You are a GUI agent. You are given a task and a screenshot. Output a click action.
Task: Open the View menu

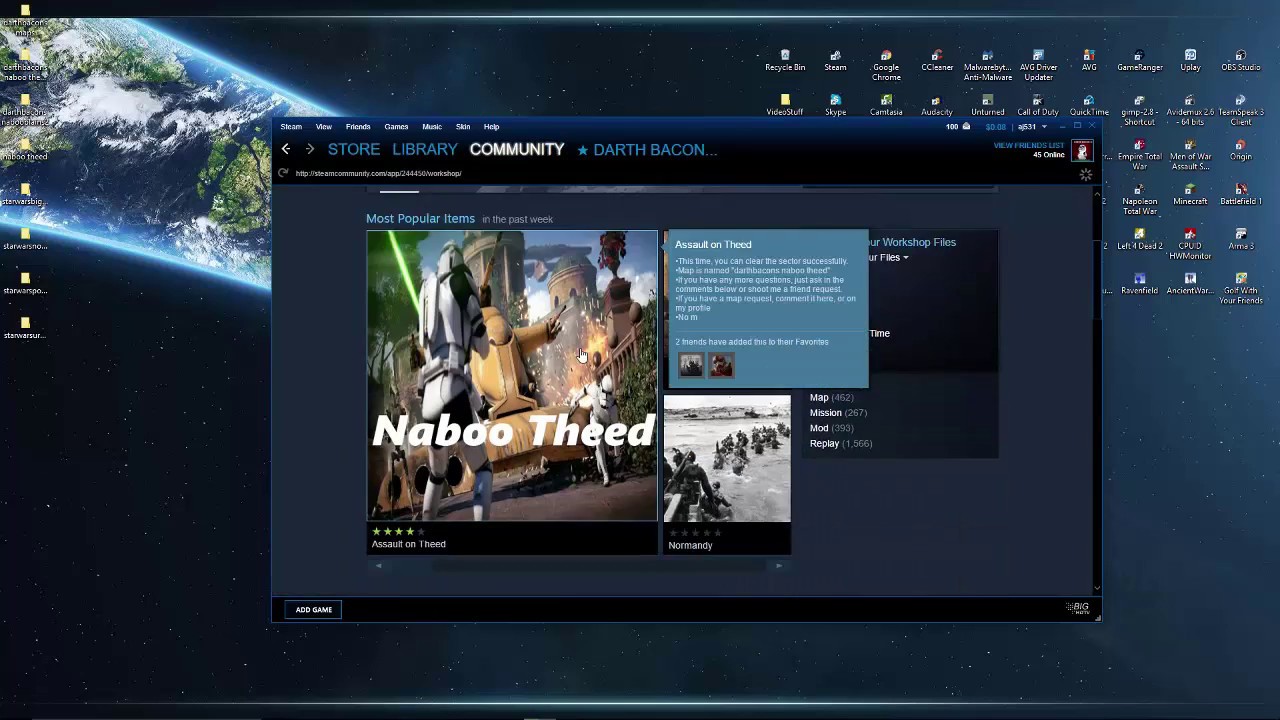324,127
